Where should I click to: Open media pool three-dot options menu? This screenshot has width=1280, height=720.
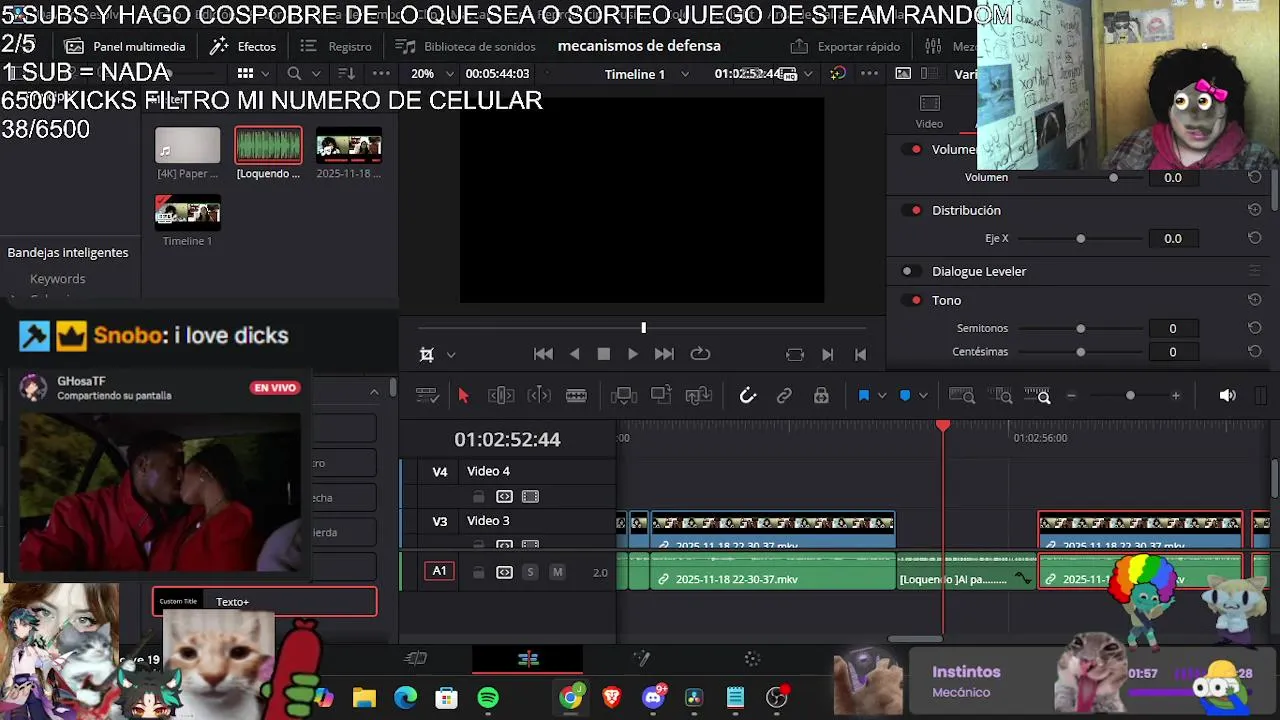pos(381,73)
